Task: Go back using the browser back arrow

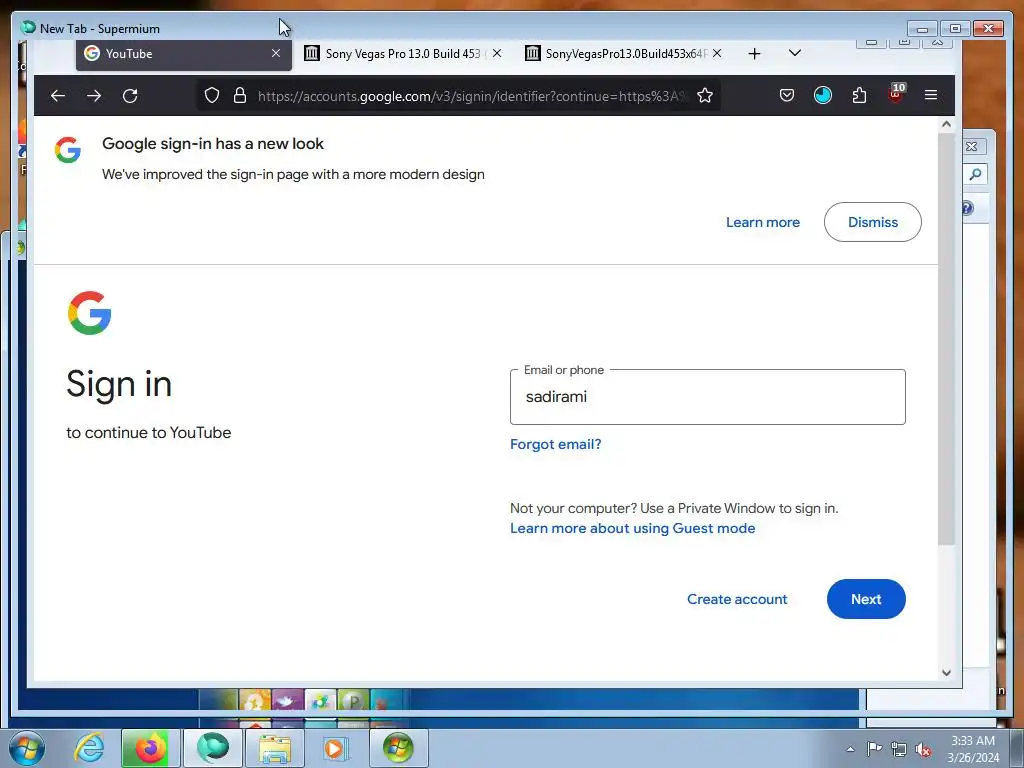Action: (x=58, y=96)
